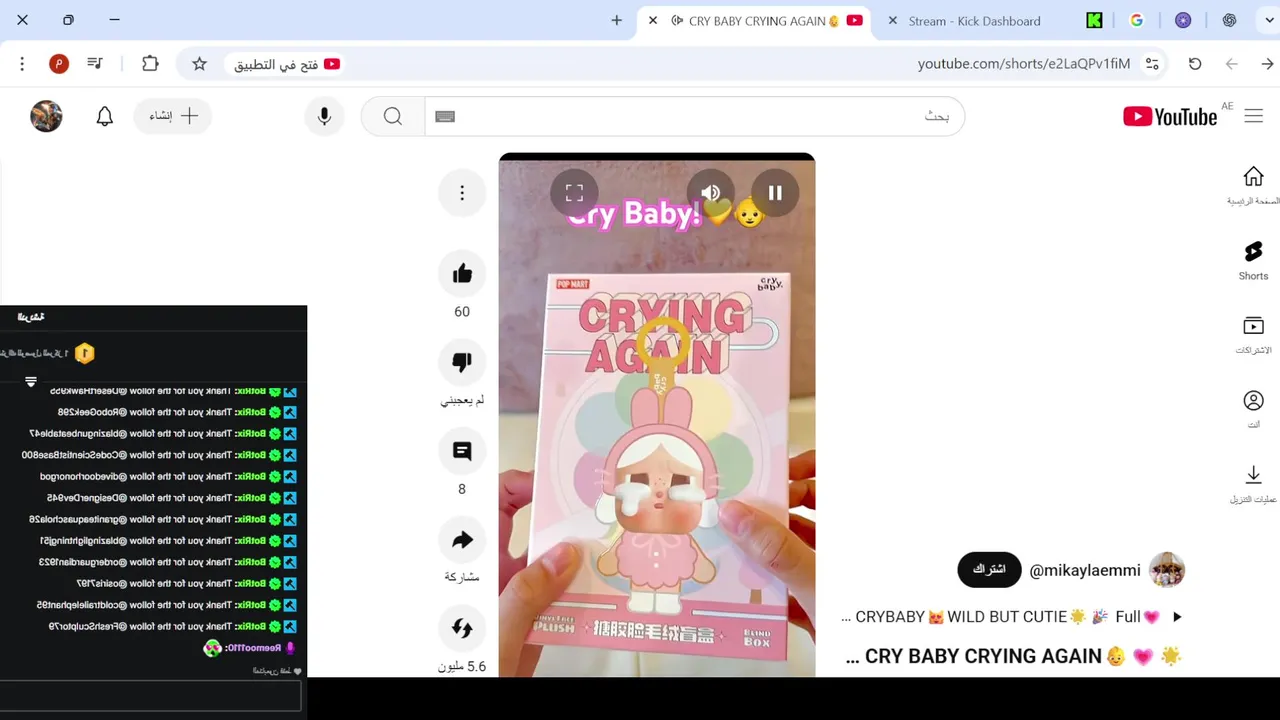Viewport: 1280px width, 720px height.
Task: Open the three-dot more actions menu beside video
Action: click(x=462, y=193)
